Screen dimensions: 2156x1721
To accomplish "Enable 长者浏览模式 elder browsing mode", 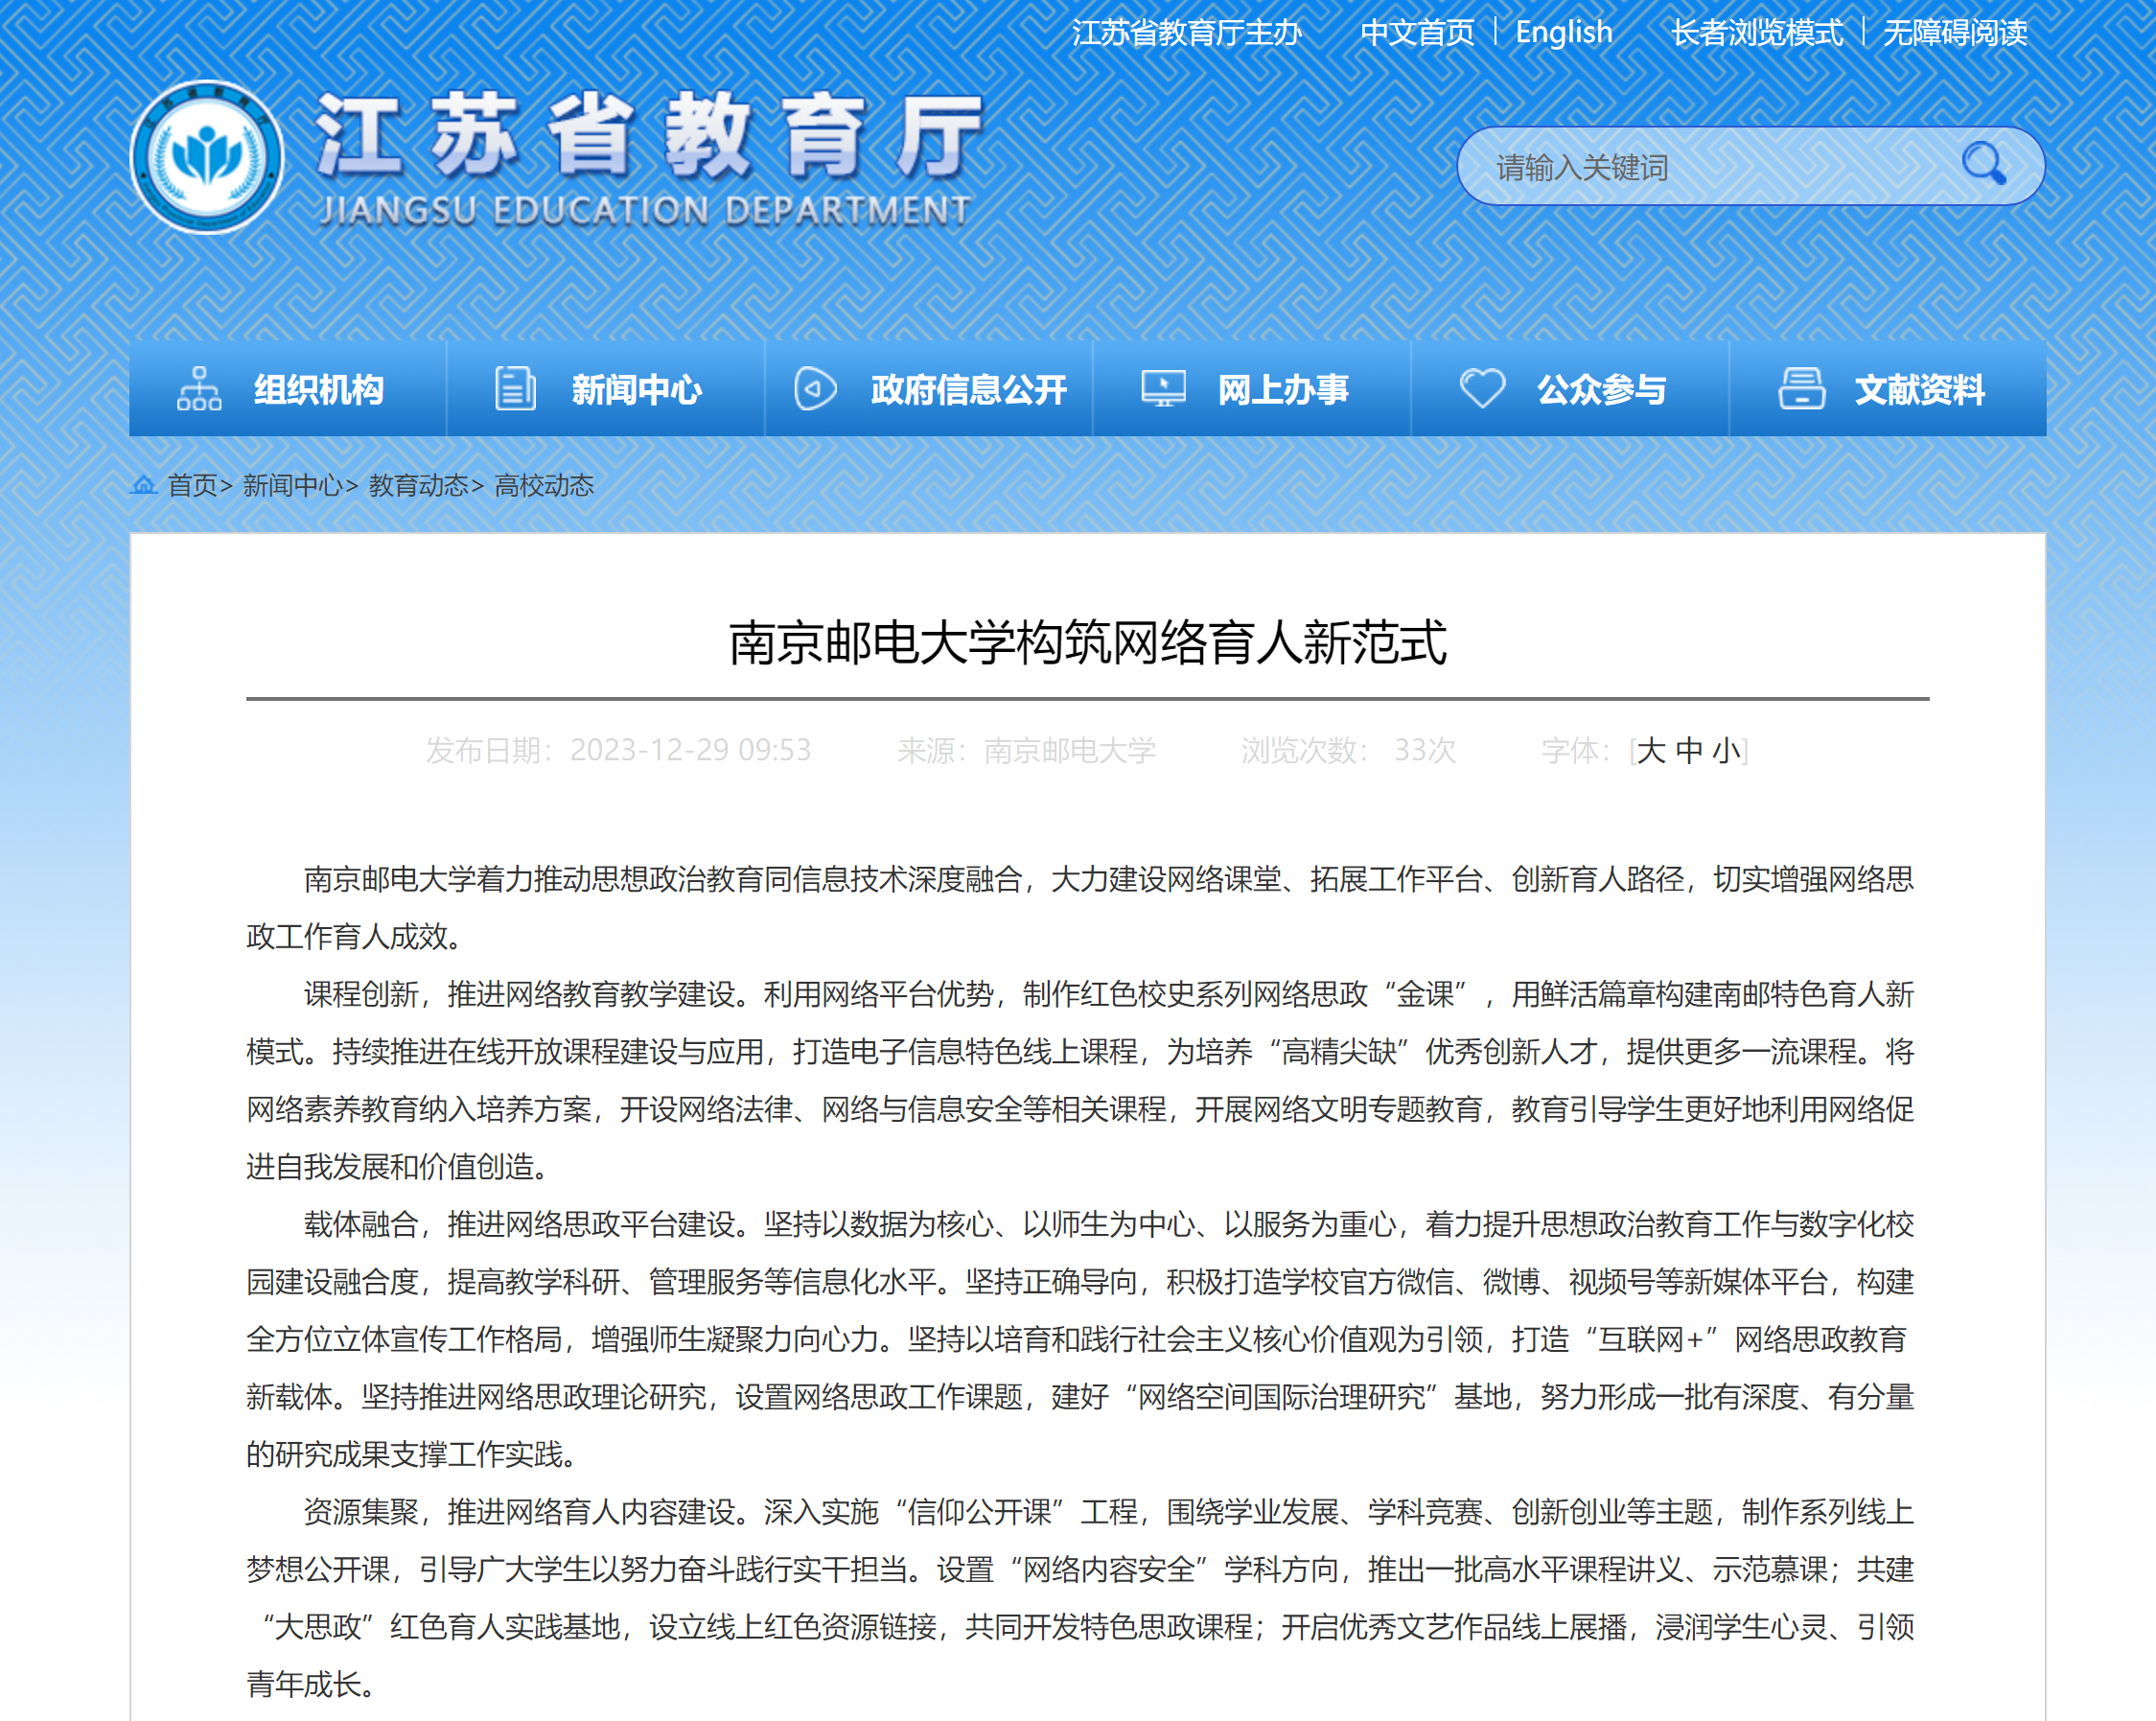I will pyautogui.click(x=1756, y=33).
